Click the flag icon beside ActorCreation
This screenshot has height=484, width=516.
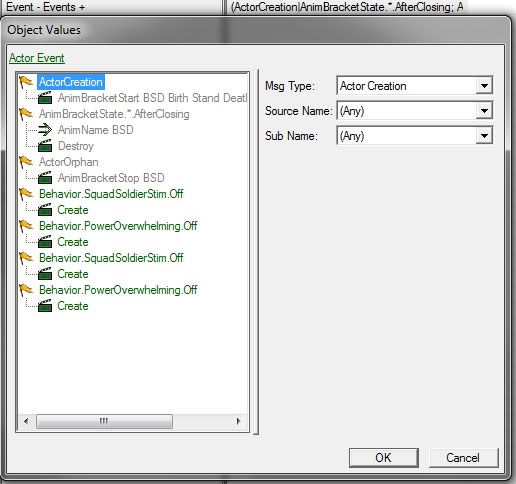point(26,82)
